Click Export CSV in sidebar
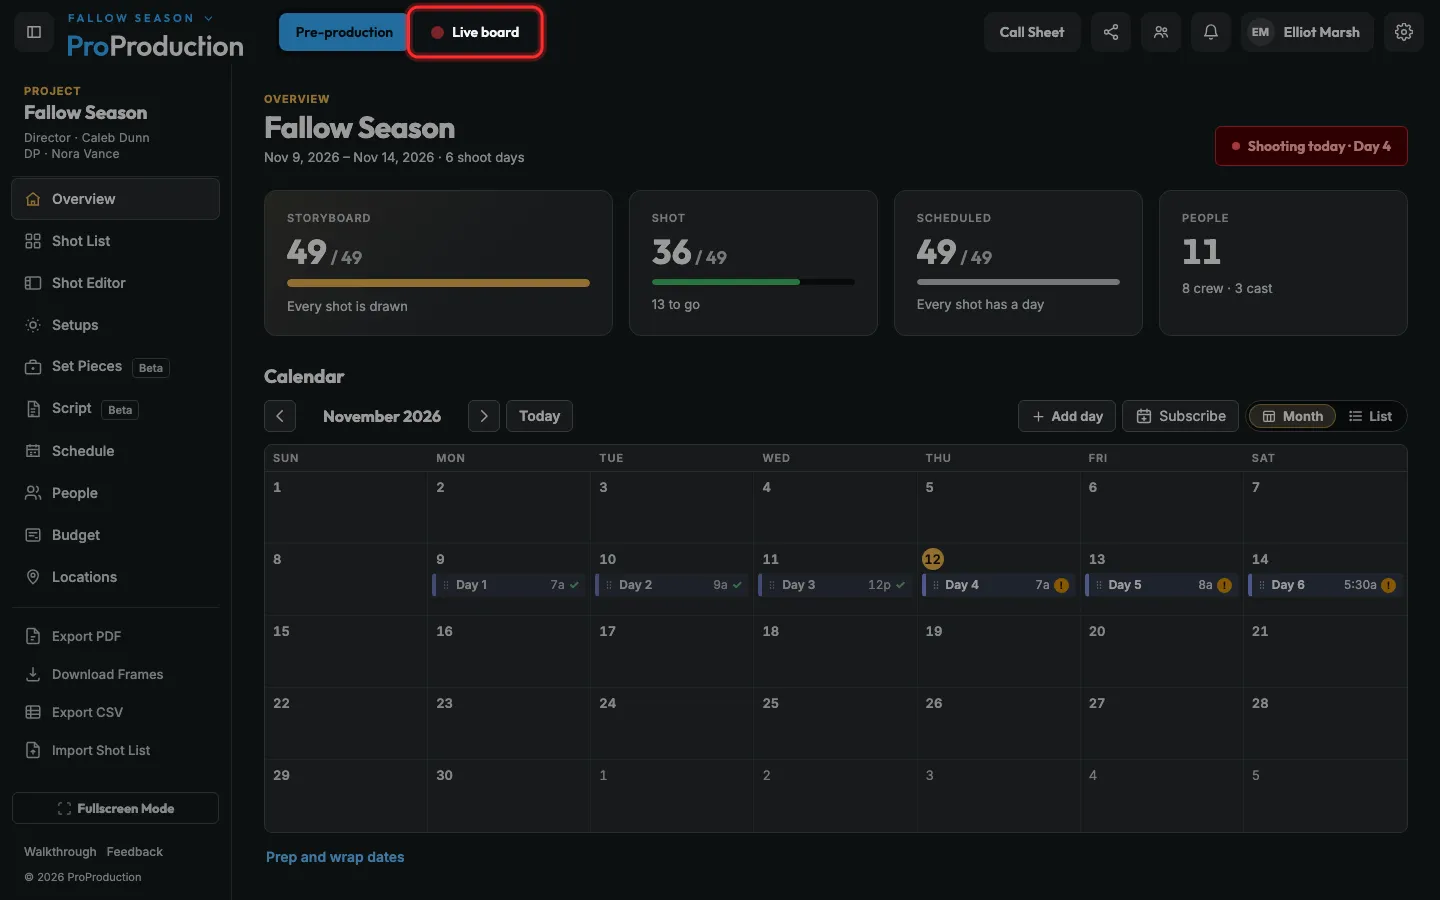This screenshot has width=1440, height=900. [x=116, y=712]
